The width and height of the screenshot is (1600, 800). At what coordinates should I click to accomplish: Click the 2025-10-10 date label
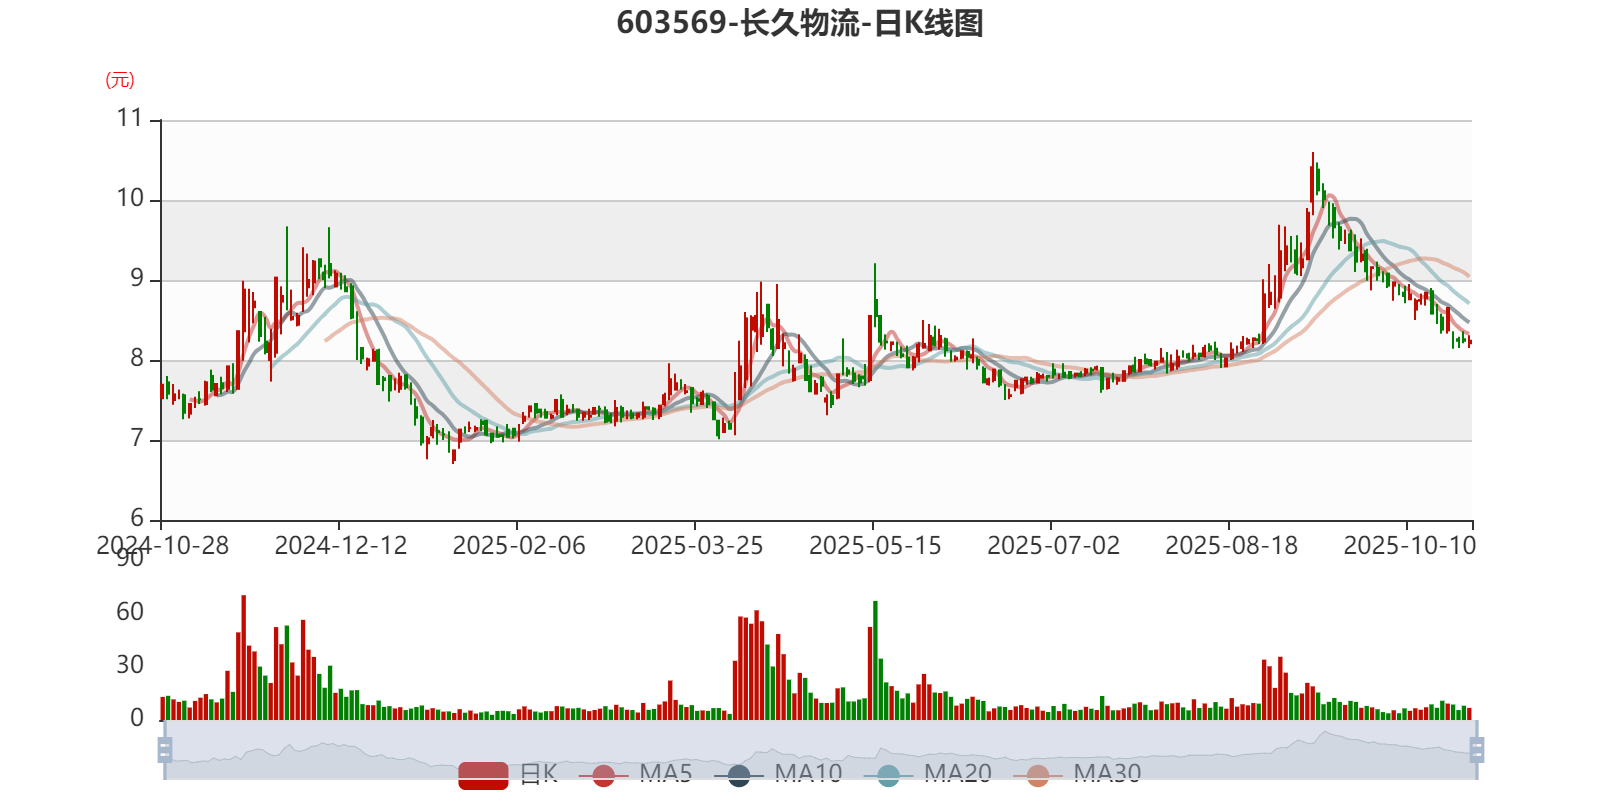pos(1409,546)
